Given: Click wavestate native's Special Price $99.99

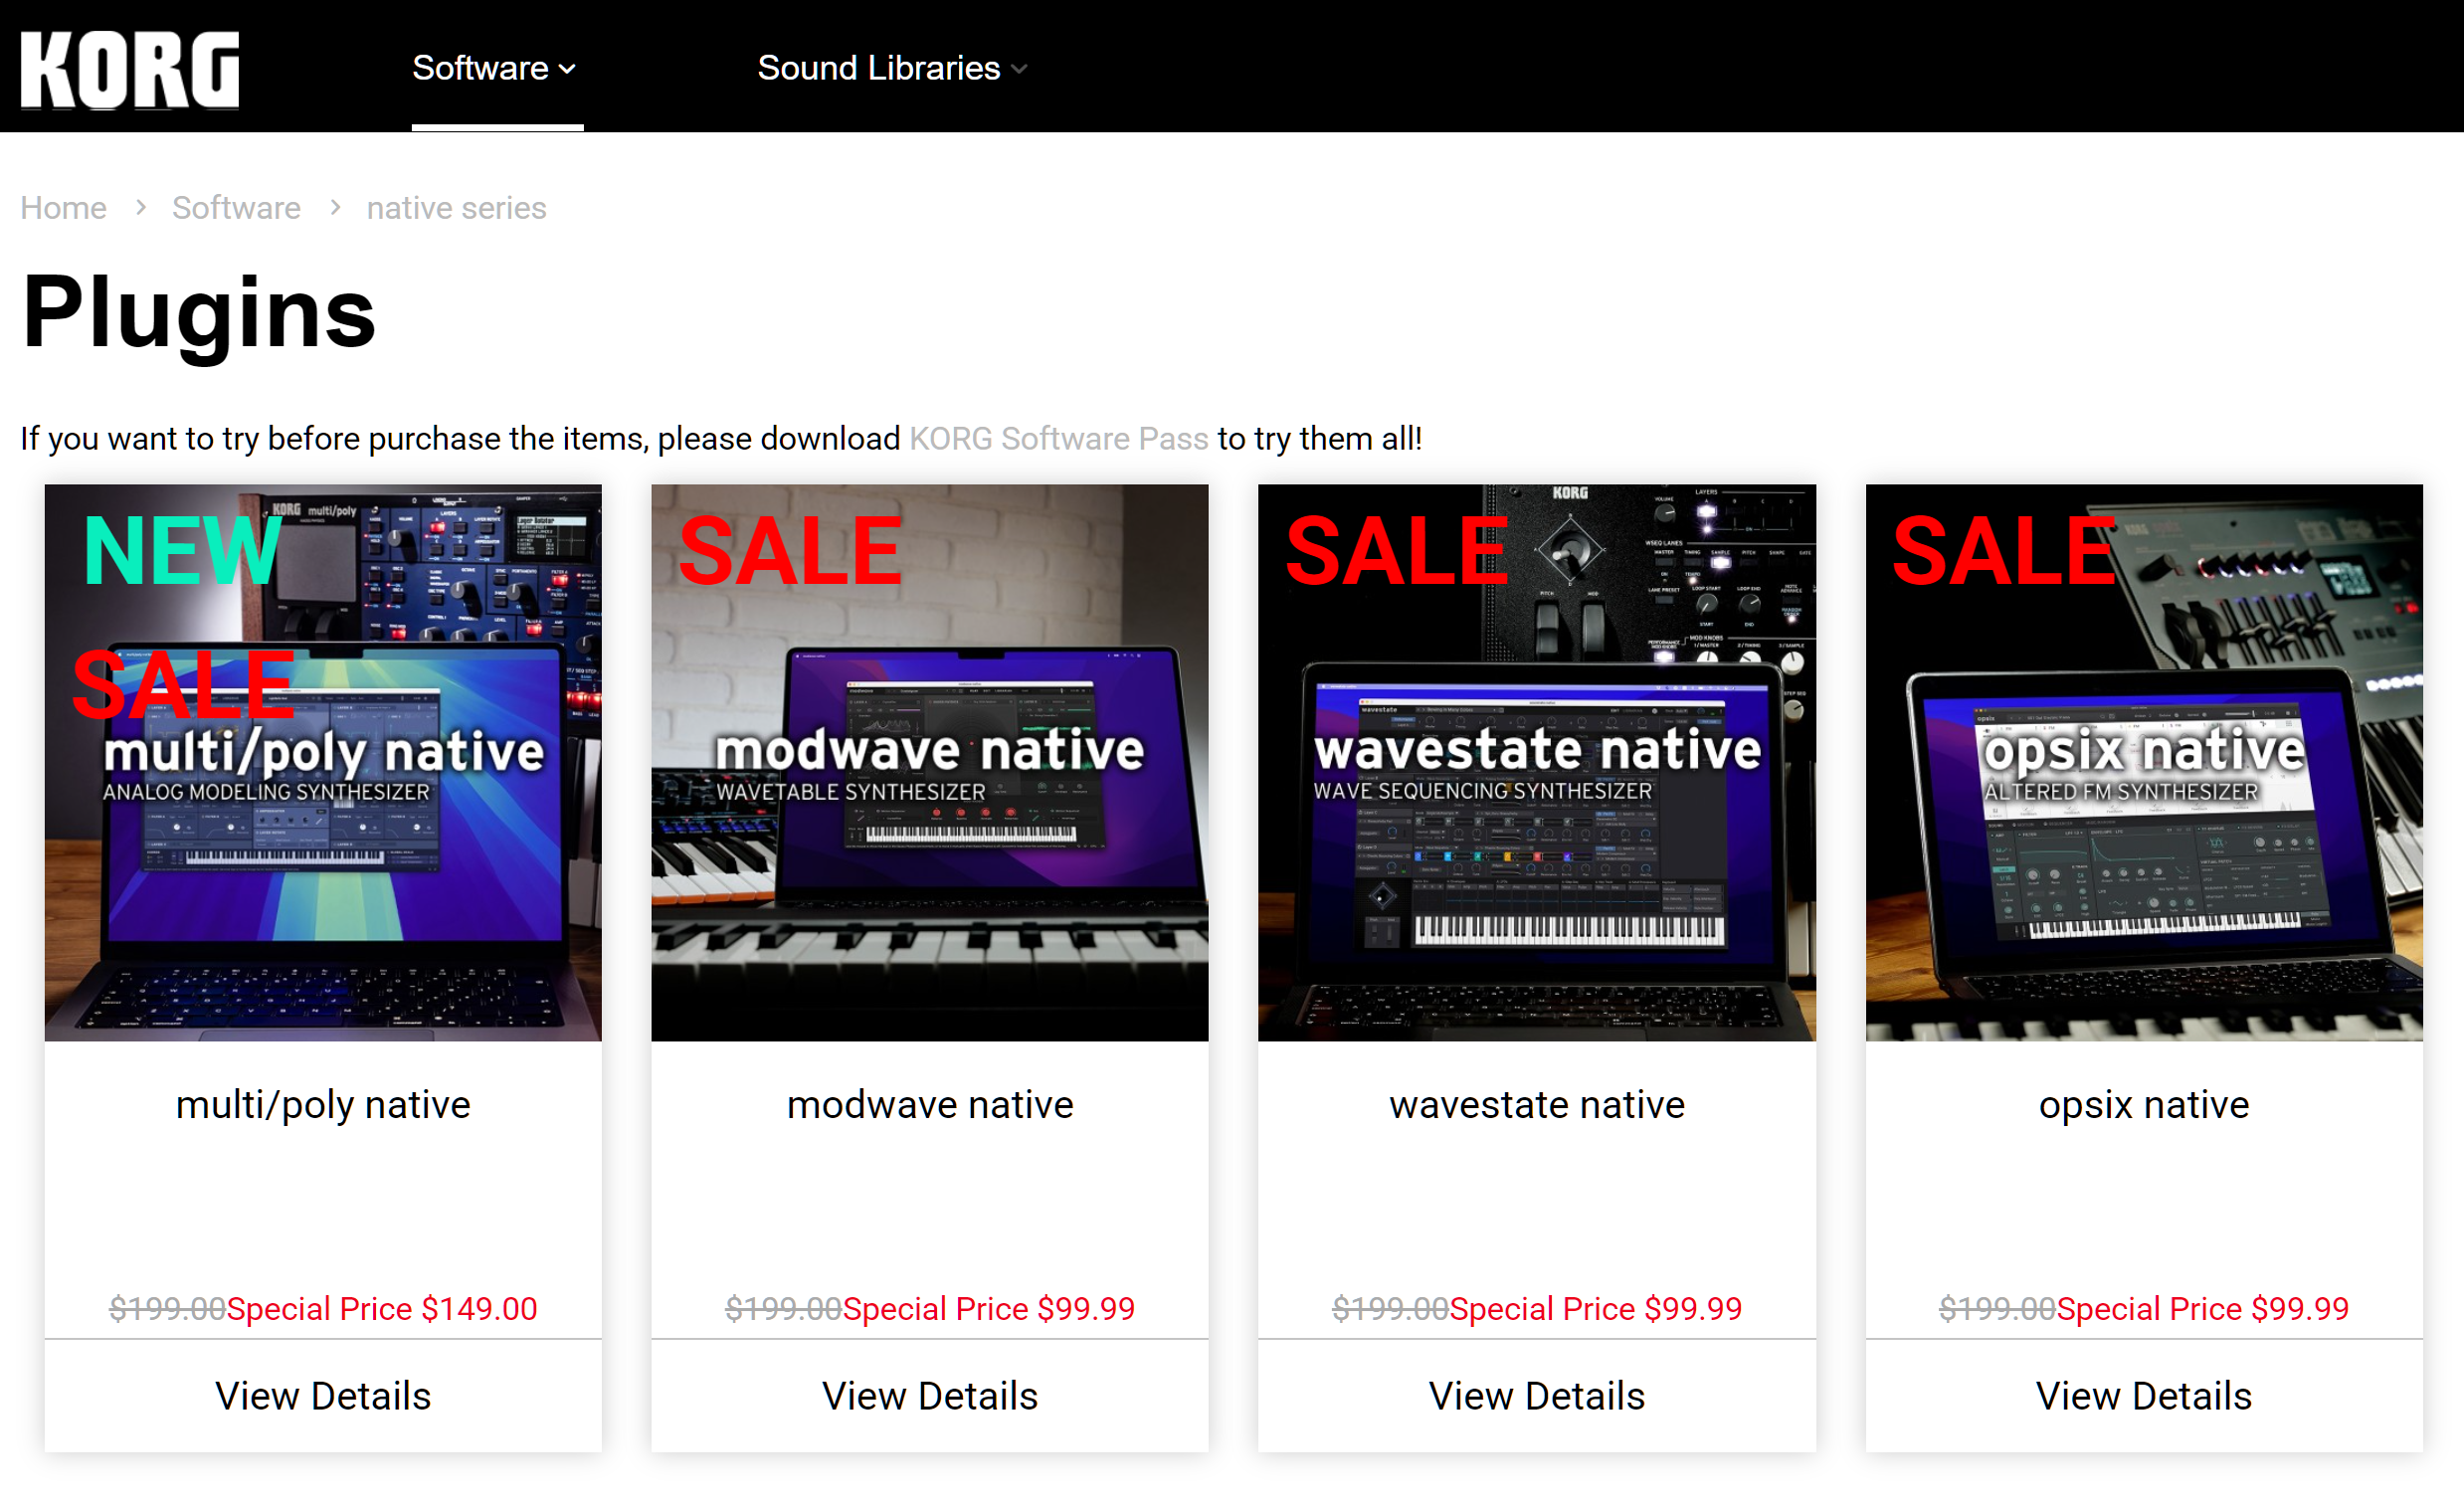Looking at the screenshot, I should pyautogui.click(x=1596, y=1309).
